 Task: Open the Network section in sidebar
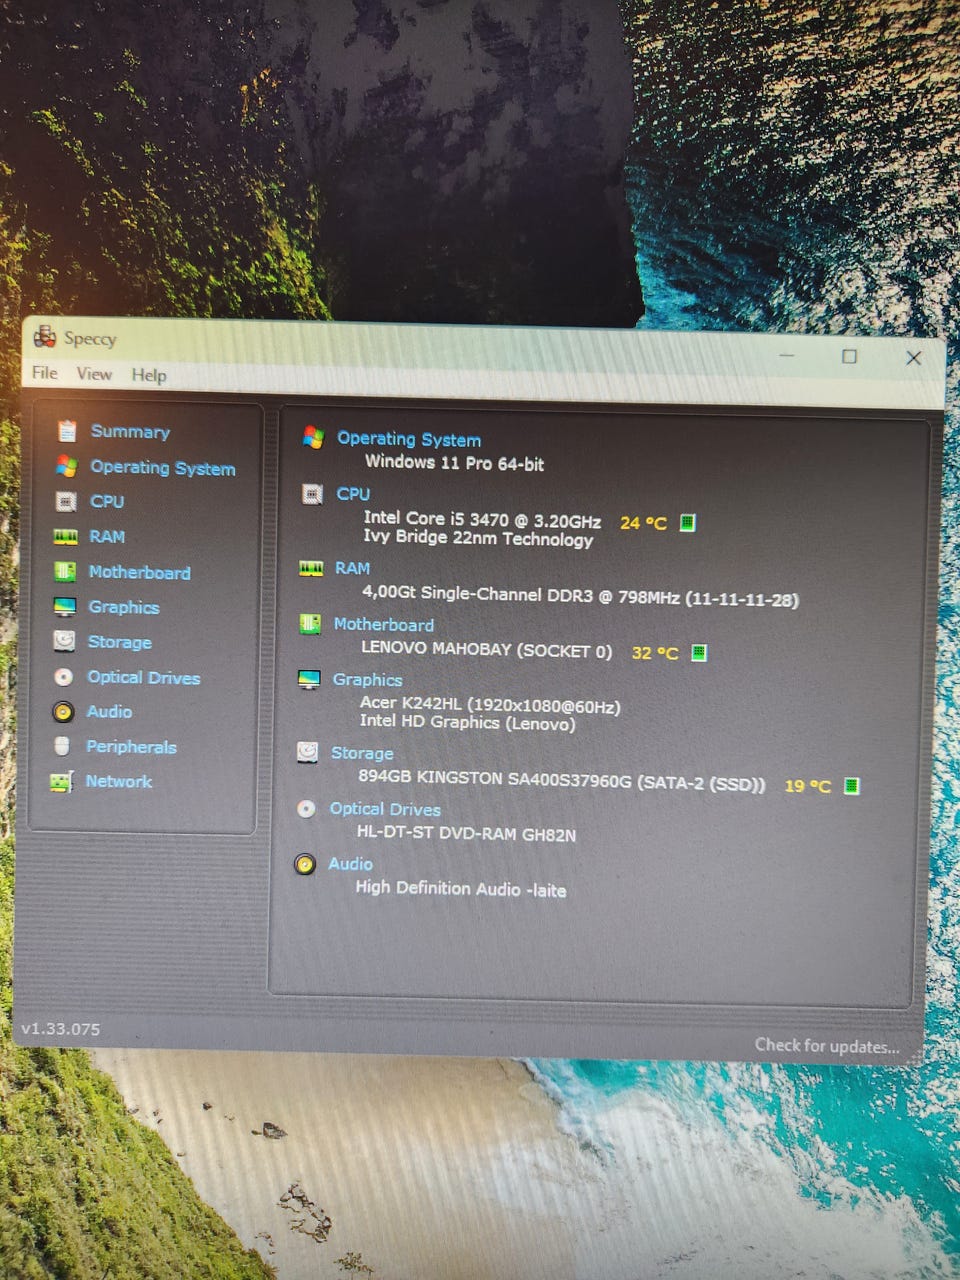119,782
